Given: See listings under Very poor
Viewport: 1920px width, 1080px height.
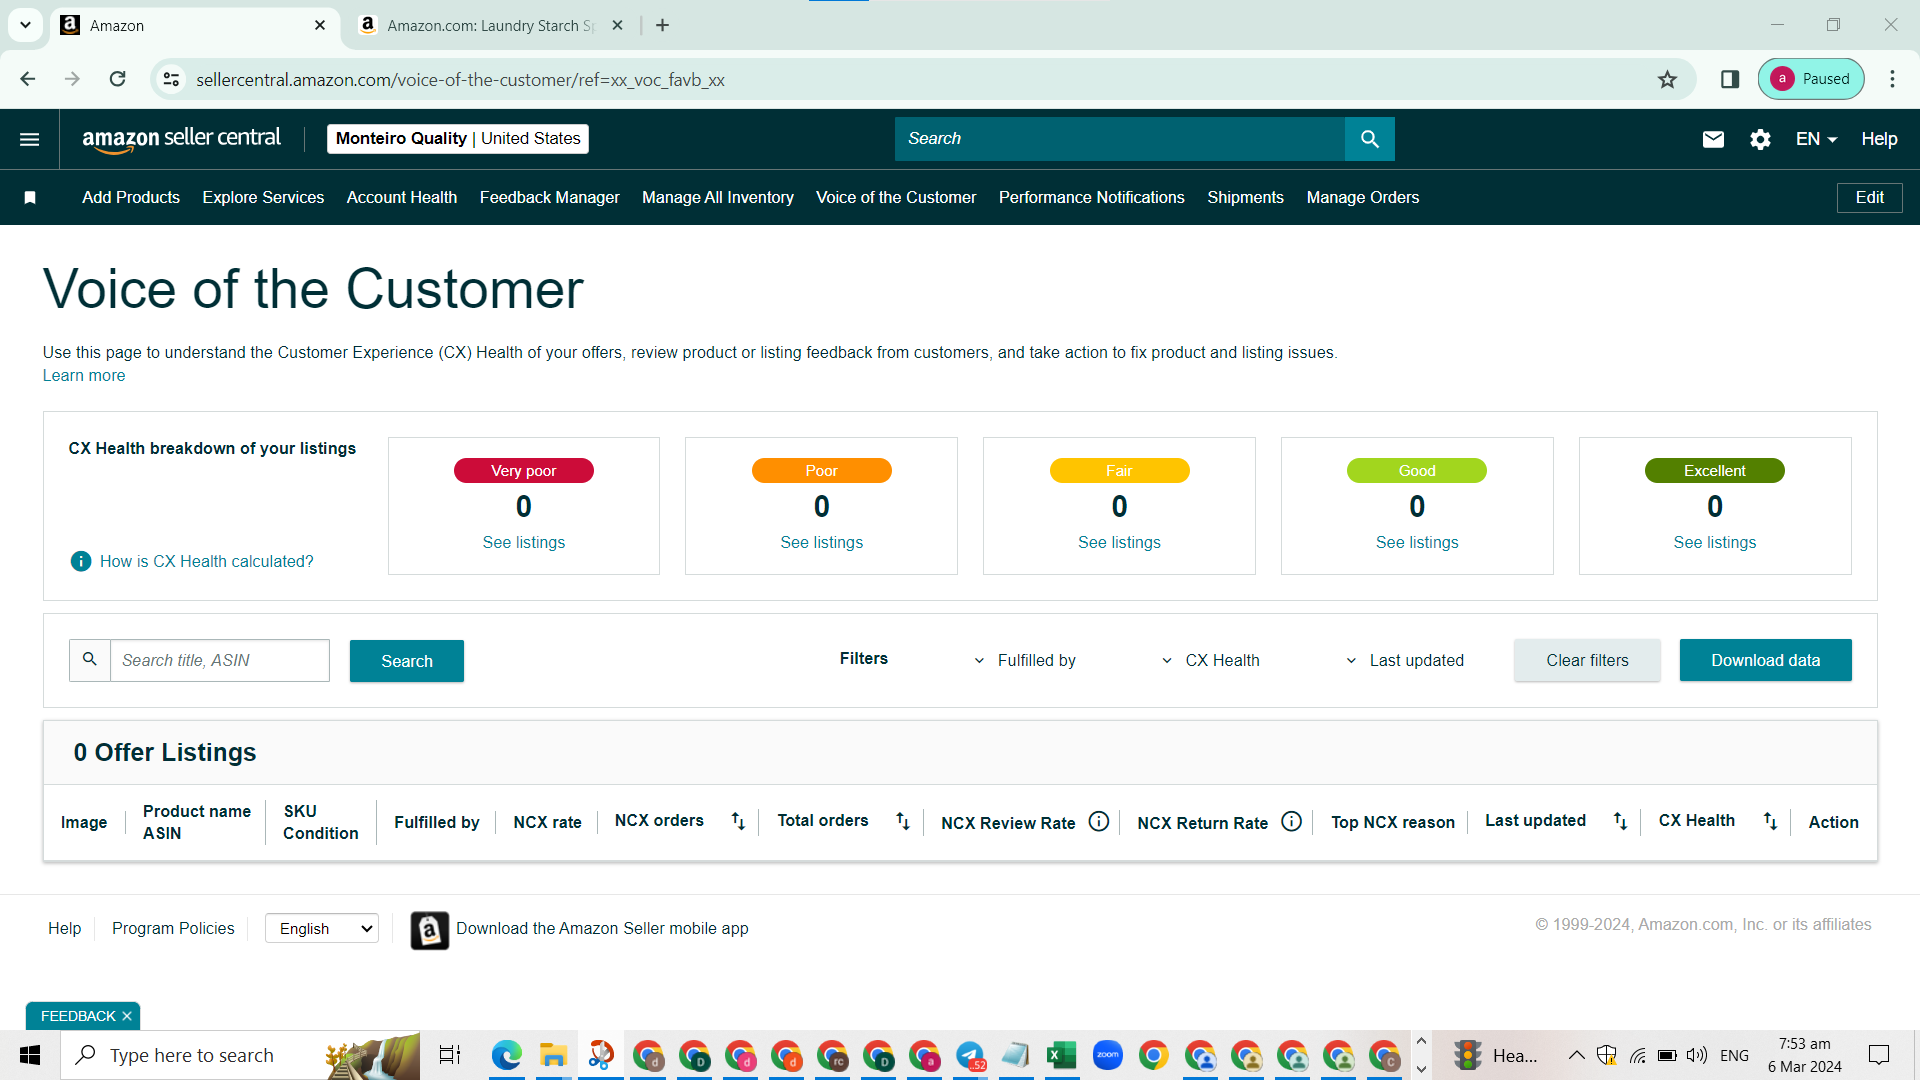Looking at the screenshot, I should coord(524,543).
